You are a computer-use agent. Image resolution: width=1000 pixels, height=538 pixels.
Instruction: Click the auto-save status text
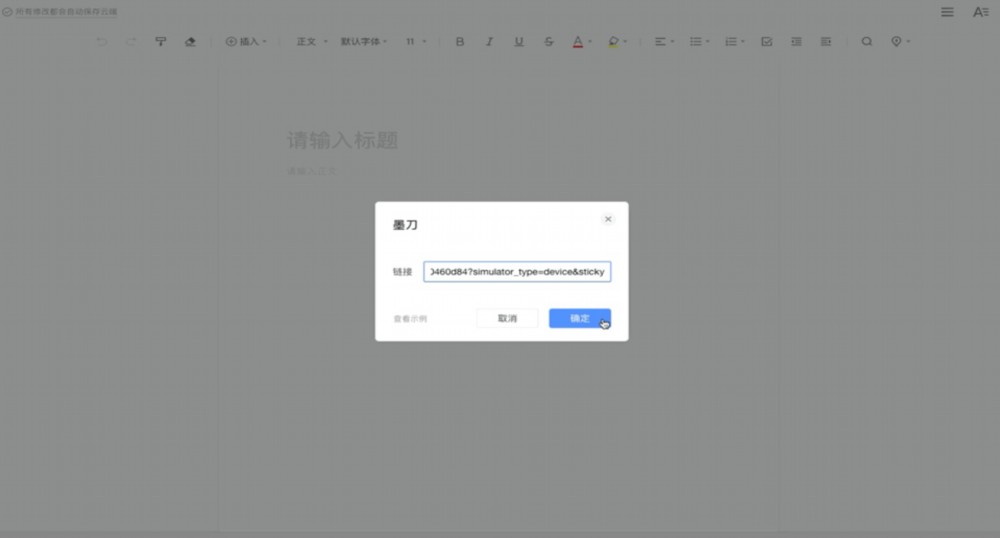click(66, 11)
